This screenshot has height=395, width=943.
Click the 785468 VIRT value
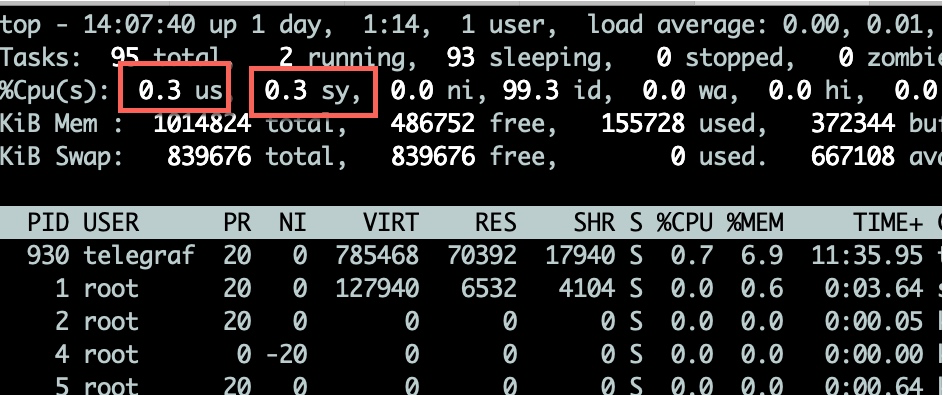(376, 256)
